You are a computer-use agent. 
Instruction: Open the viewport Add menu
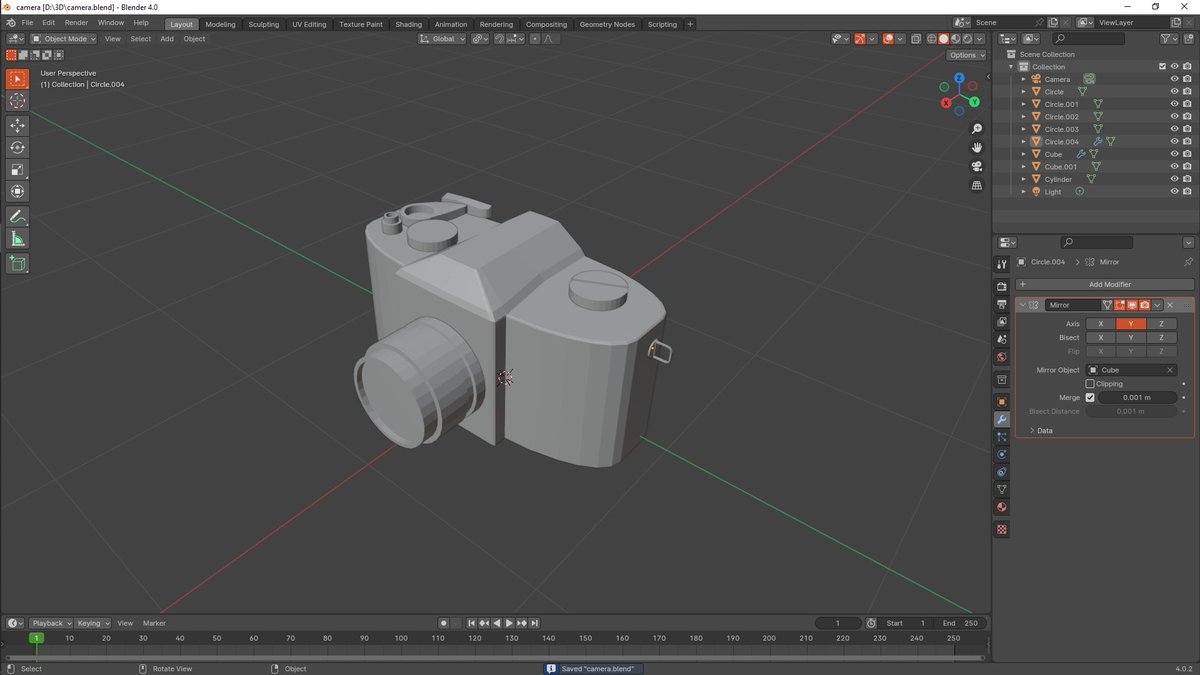[167, 39]
